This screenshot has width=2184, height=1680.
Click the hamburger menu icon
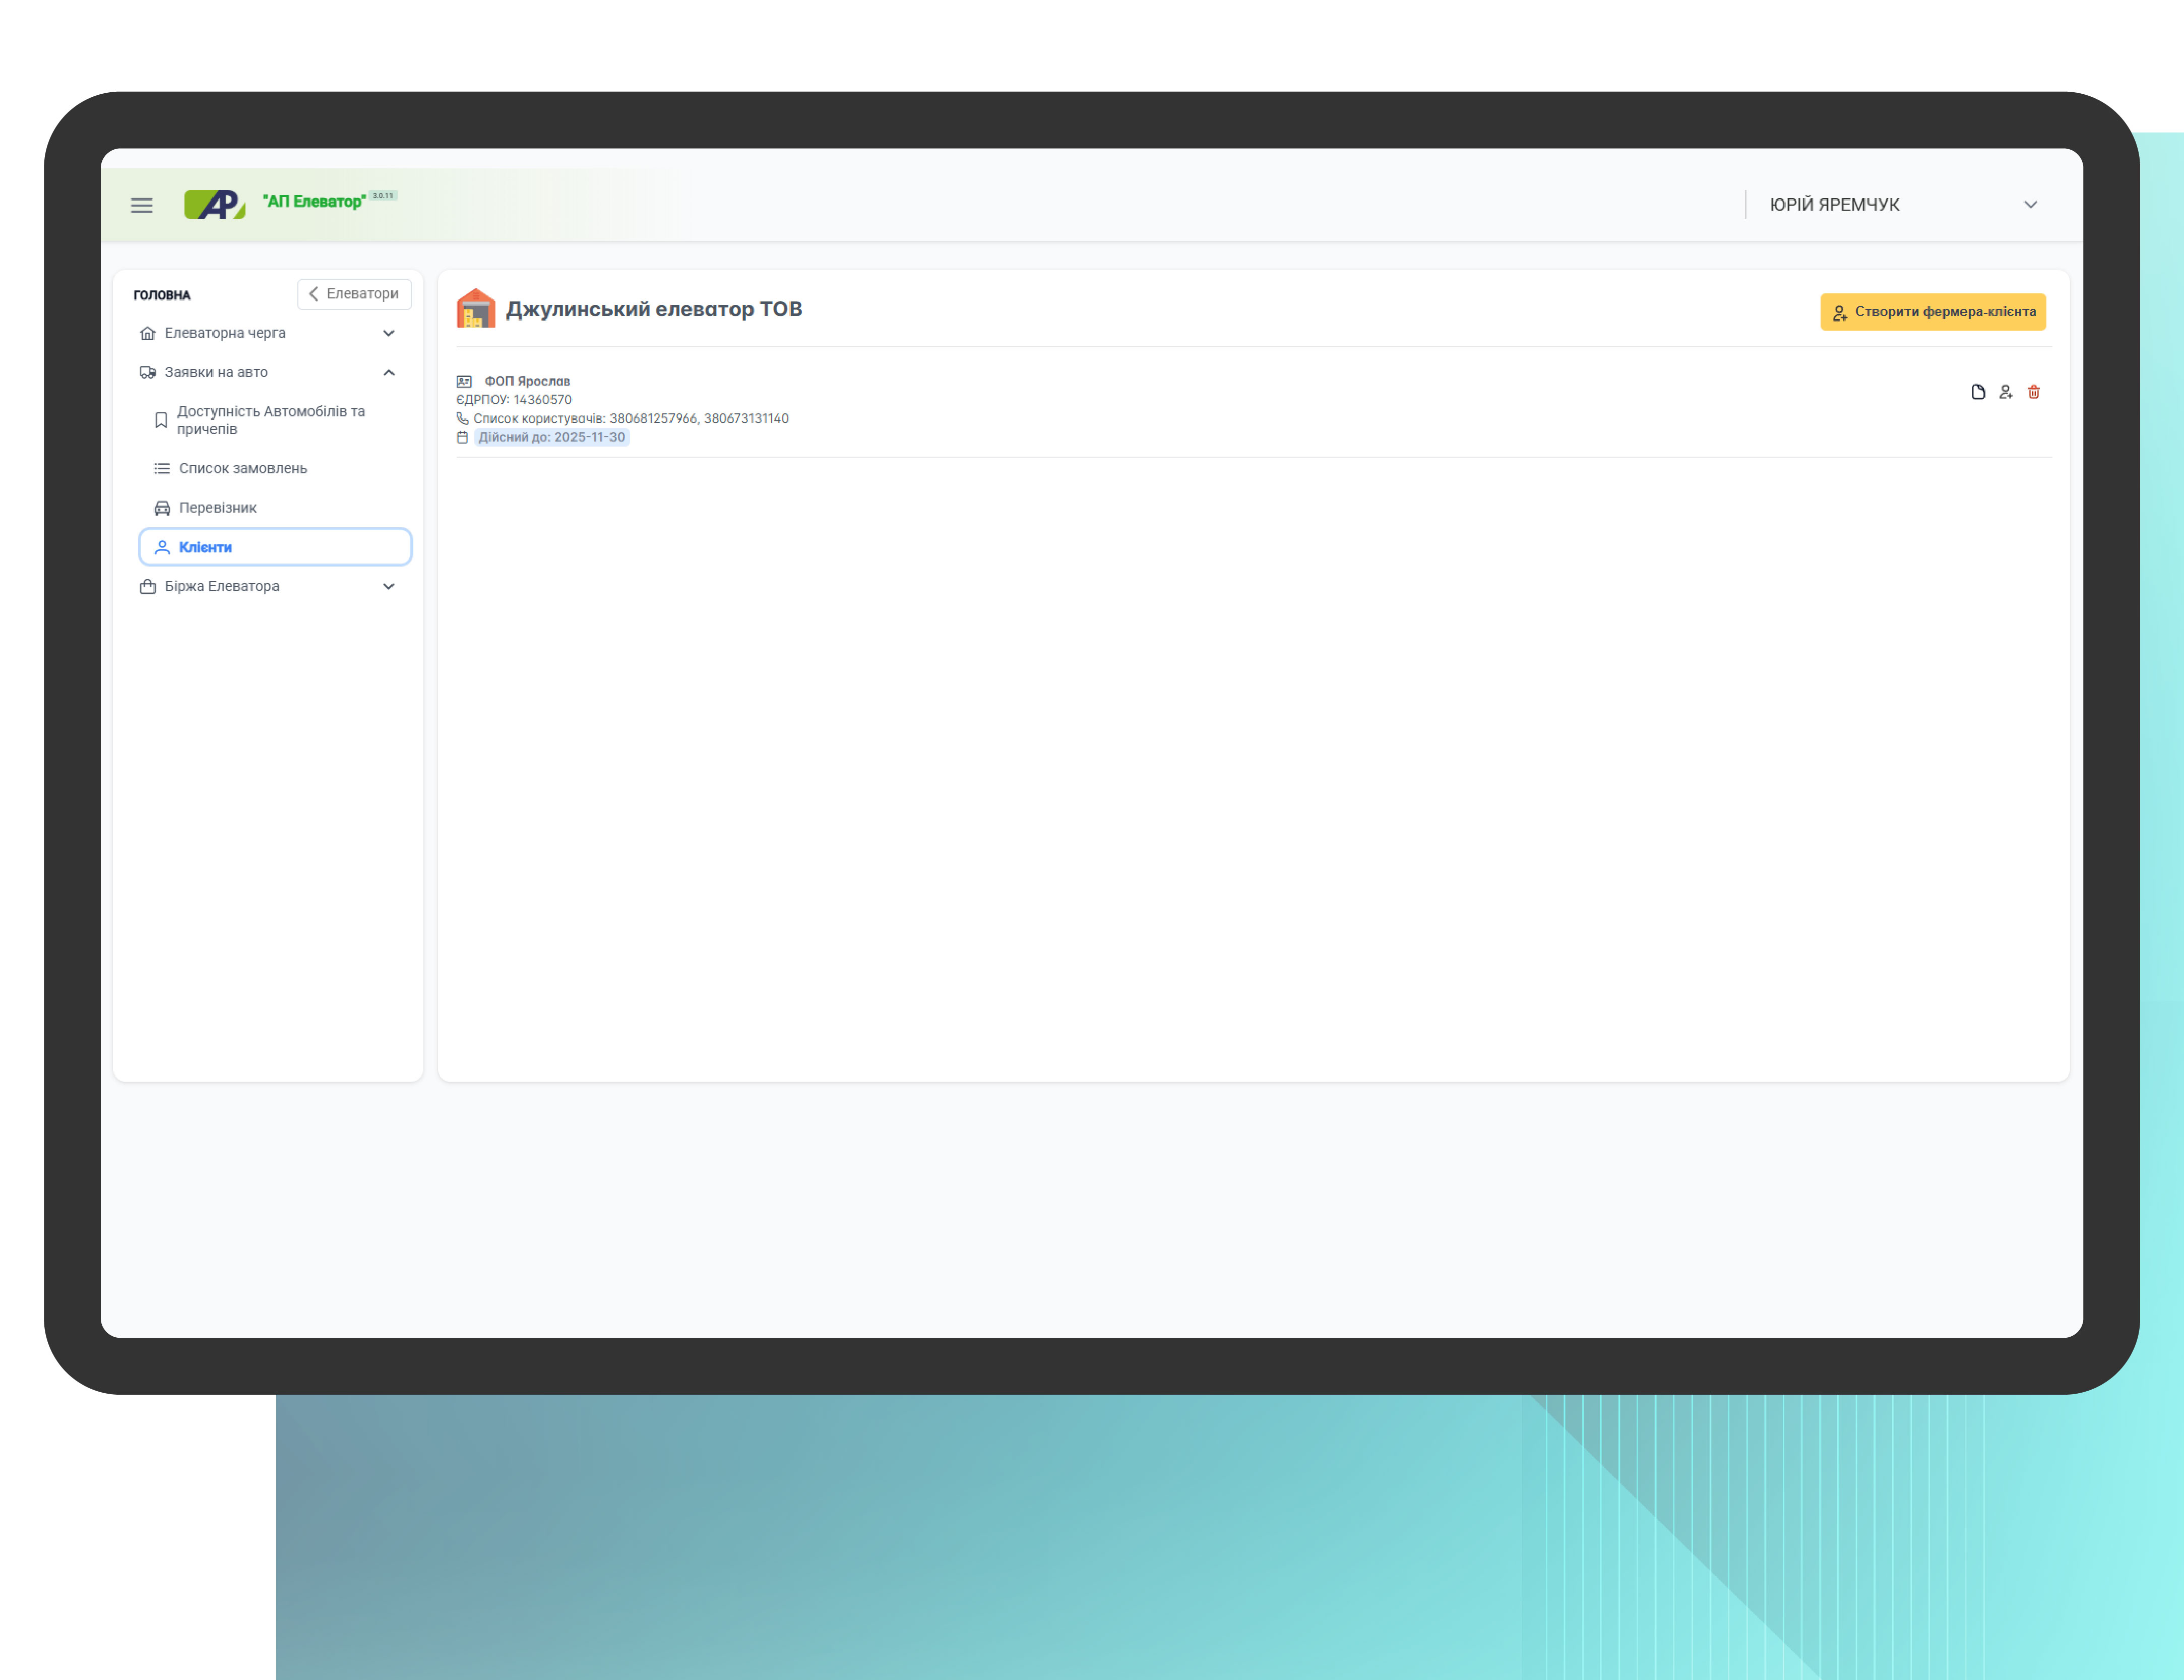pyautogui.click(x=142, y=205)
